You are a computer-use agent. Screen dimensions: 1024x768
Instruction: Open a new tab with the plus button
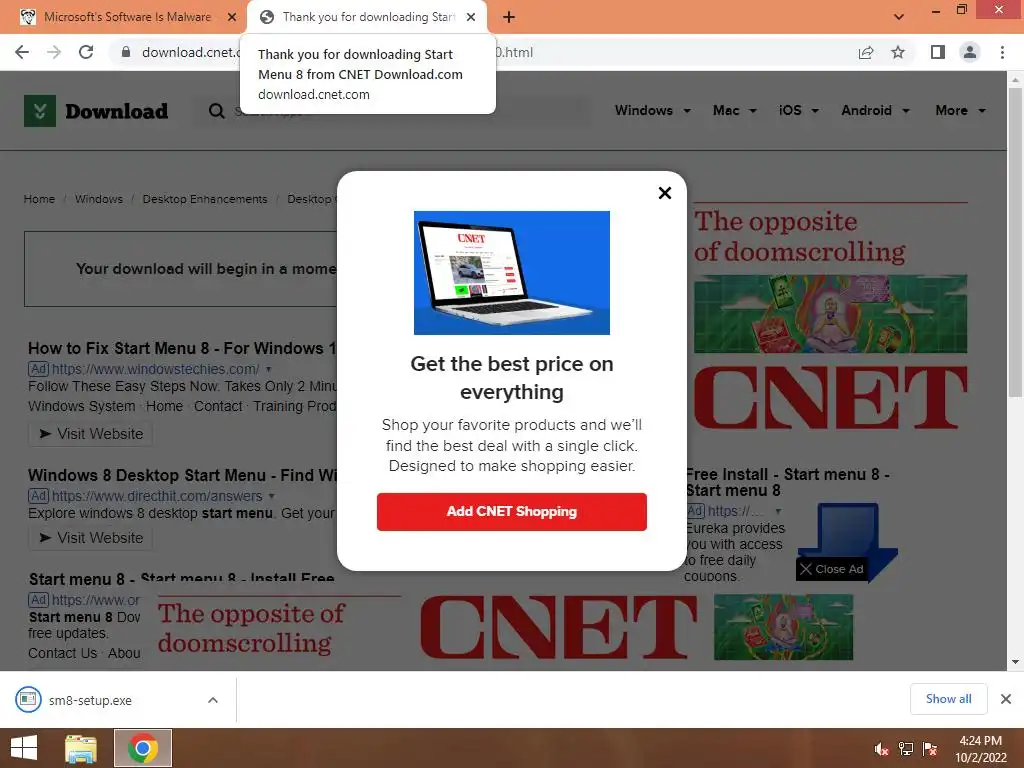pos(509,17)
